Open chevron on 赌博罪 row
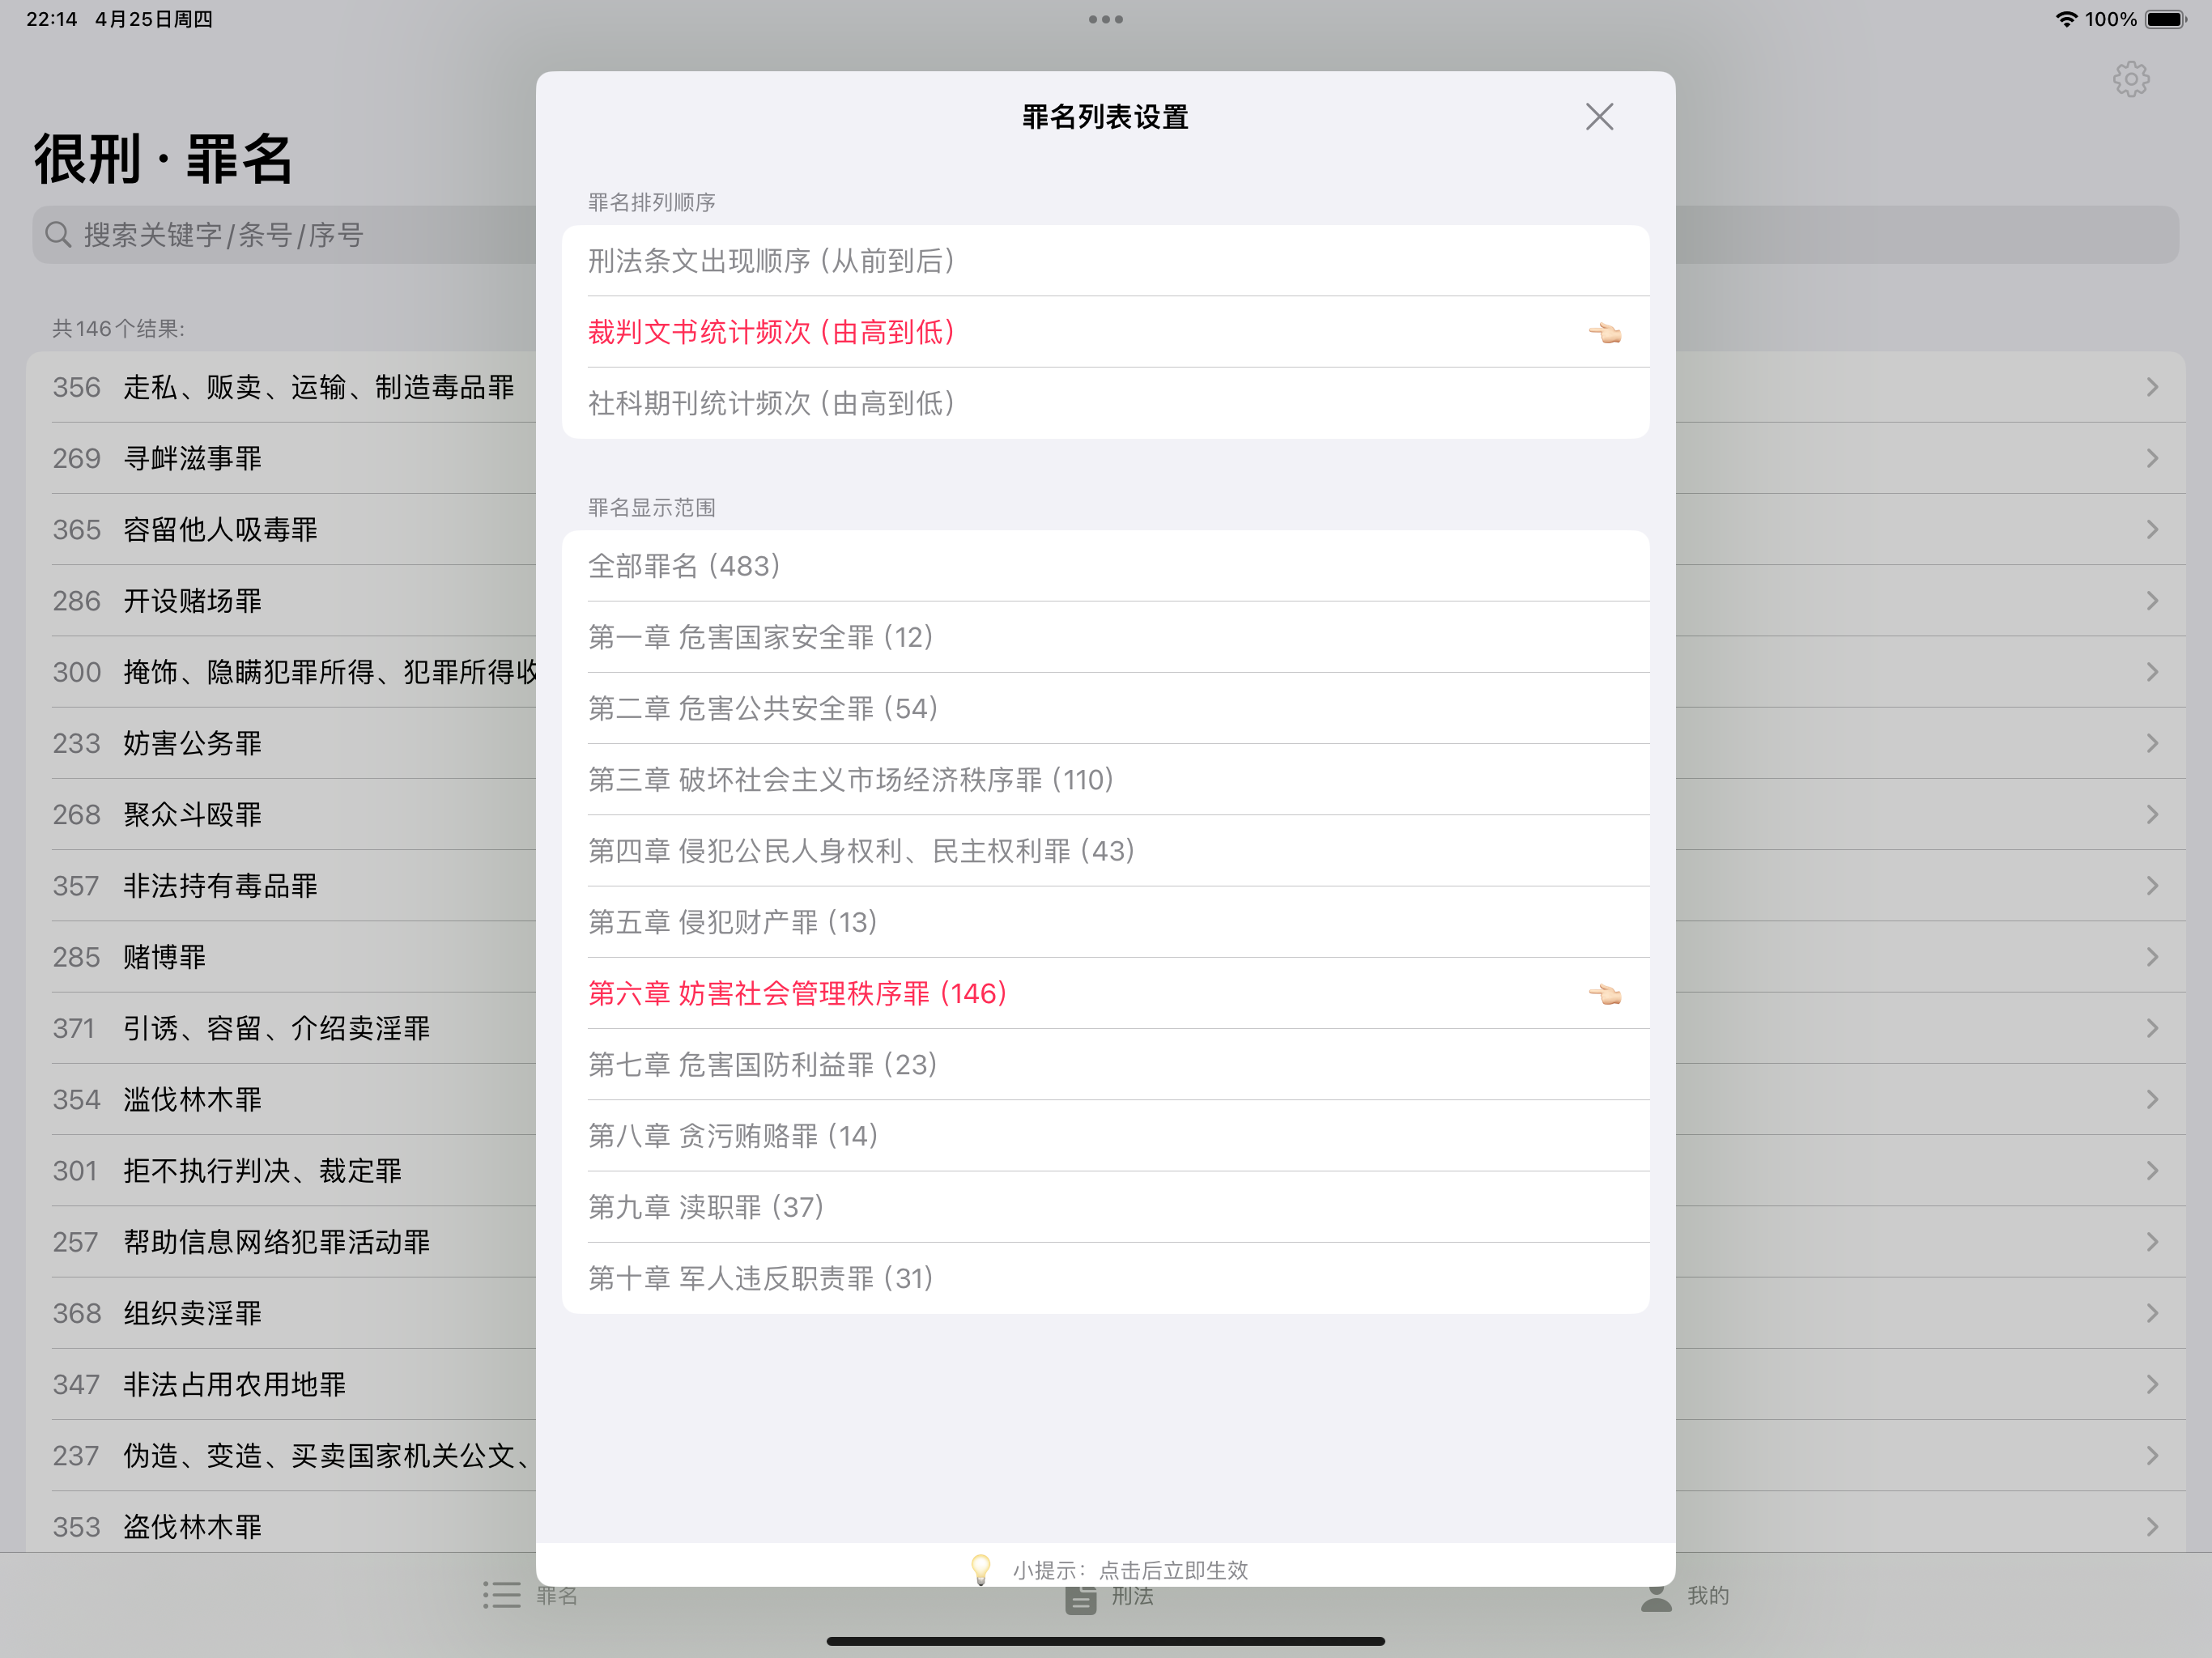 (2152, 957)
